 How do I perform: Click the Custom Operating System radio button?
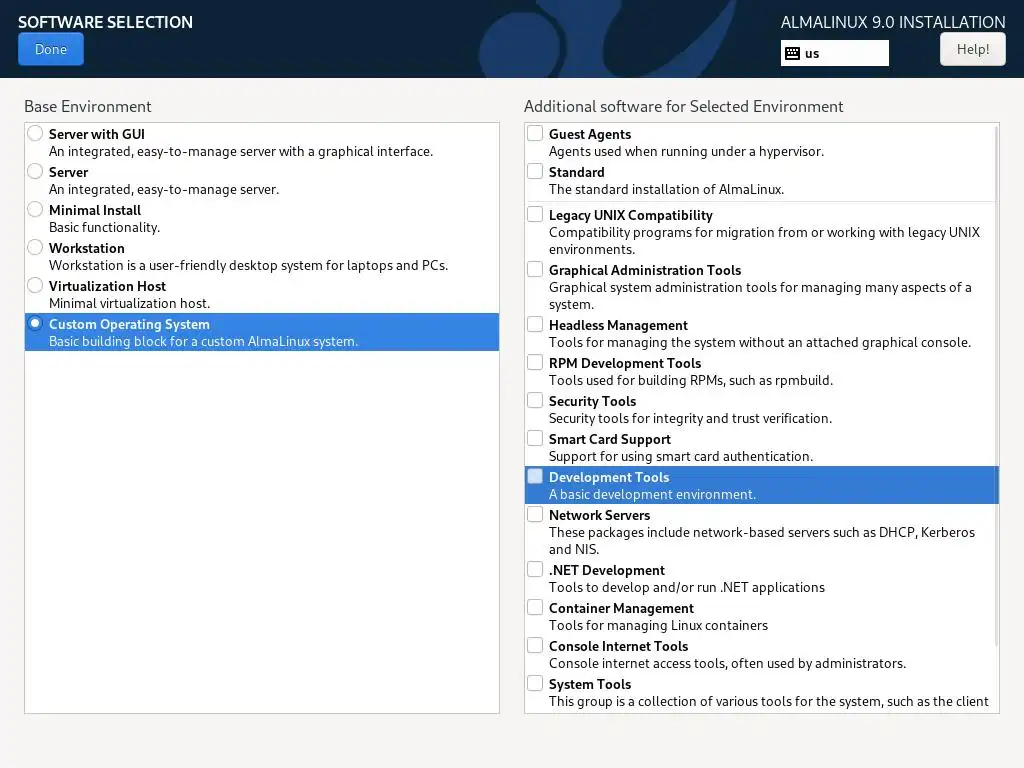click(36, 324)
